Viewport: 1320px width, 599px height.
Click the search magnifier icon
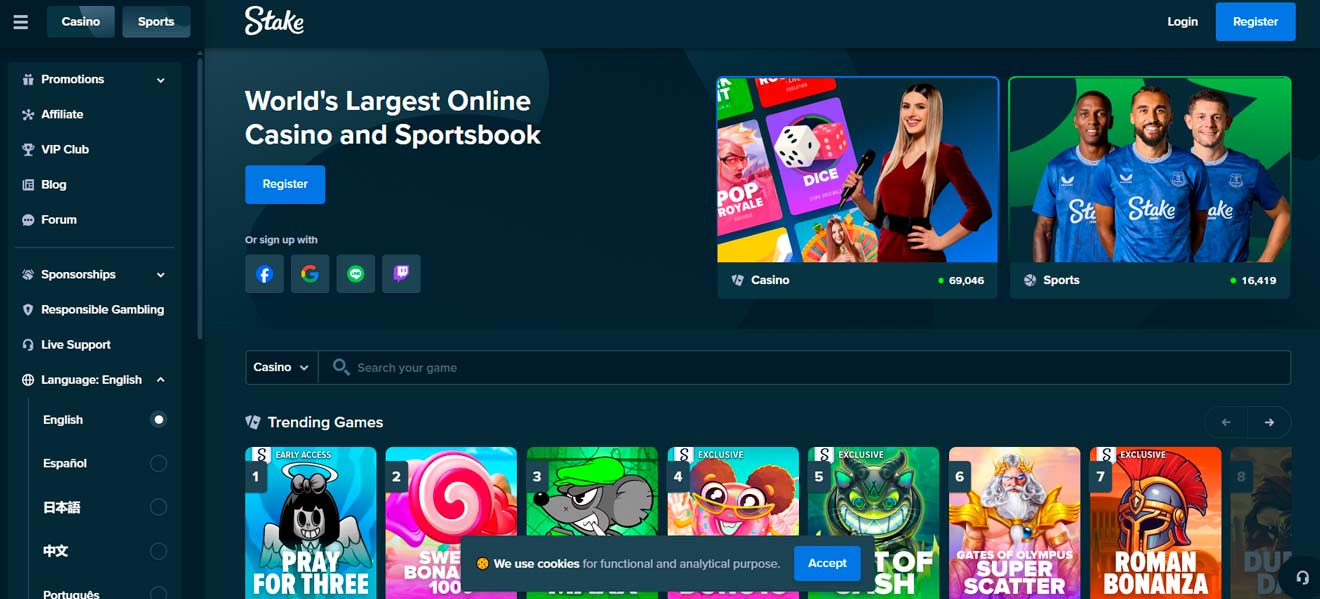[x=341, y=367]
